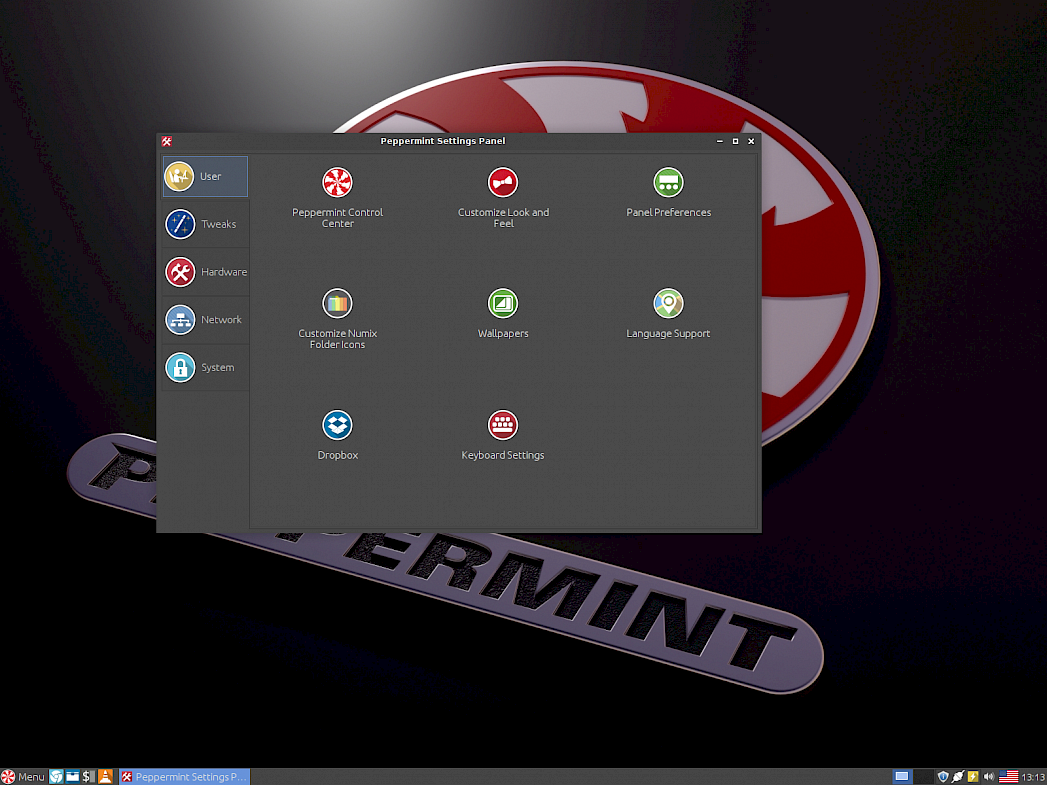Viewport: 1047px width, 785px height.
Task: Switch to the System category
Action: pyautogui.click(x=205, y=367)
